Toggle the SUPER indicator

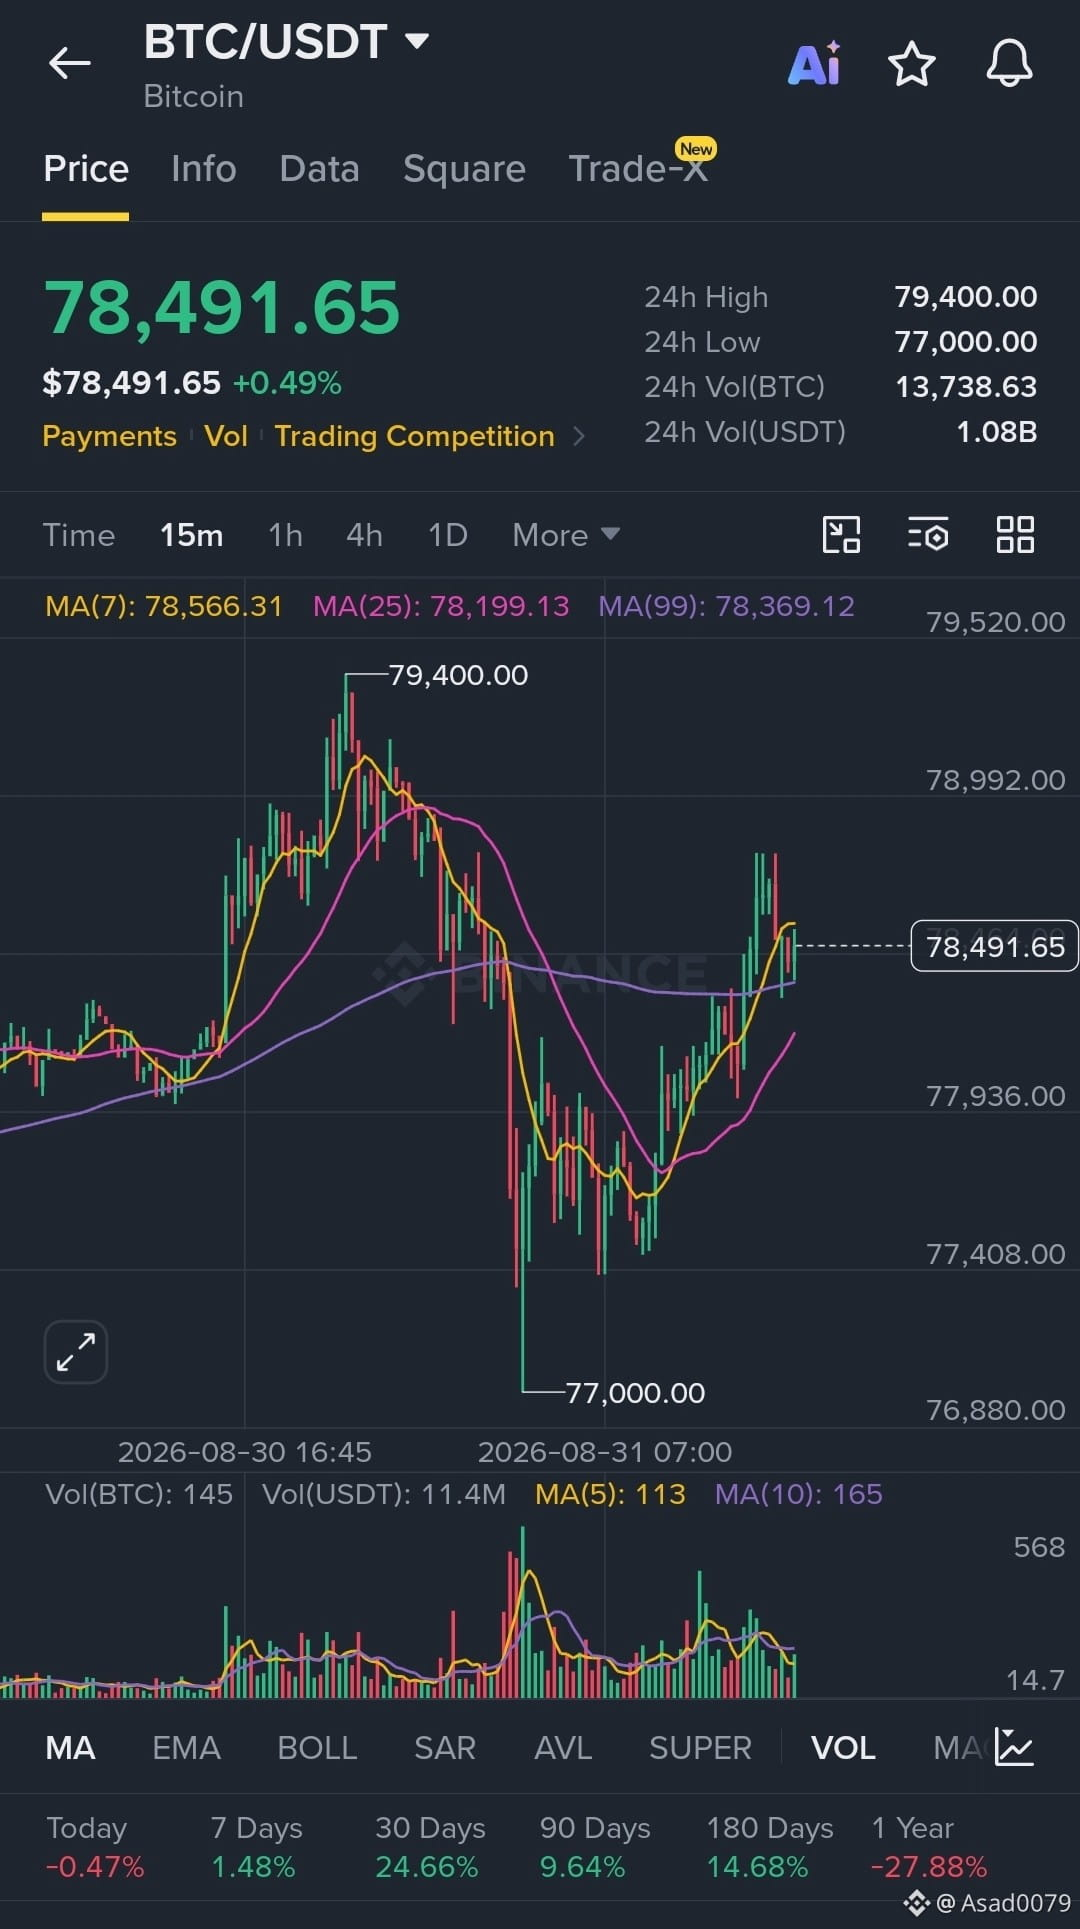click(x=700, y=1747)
